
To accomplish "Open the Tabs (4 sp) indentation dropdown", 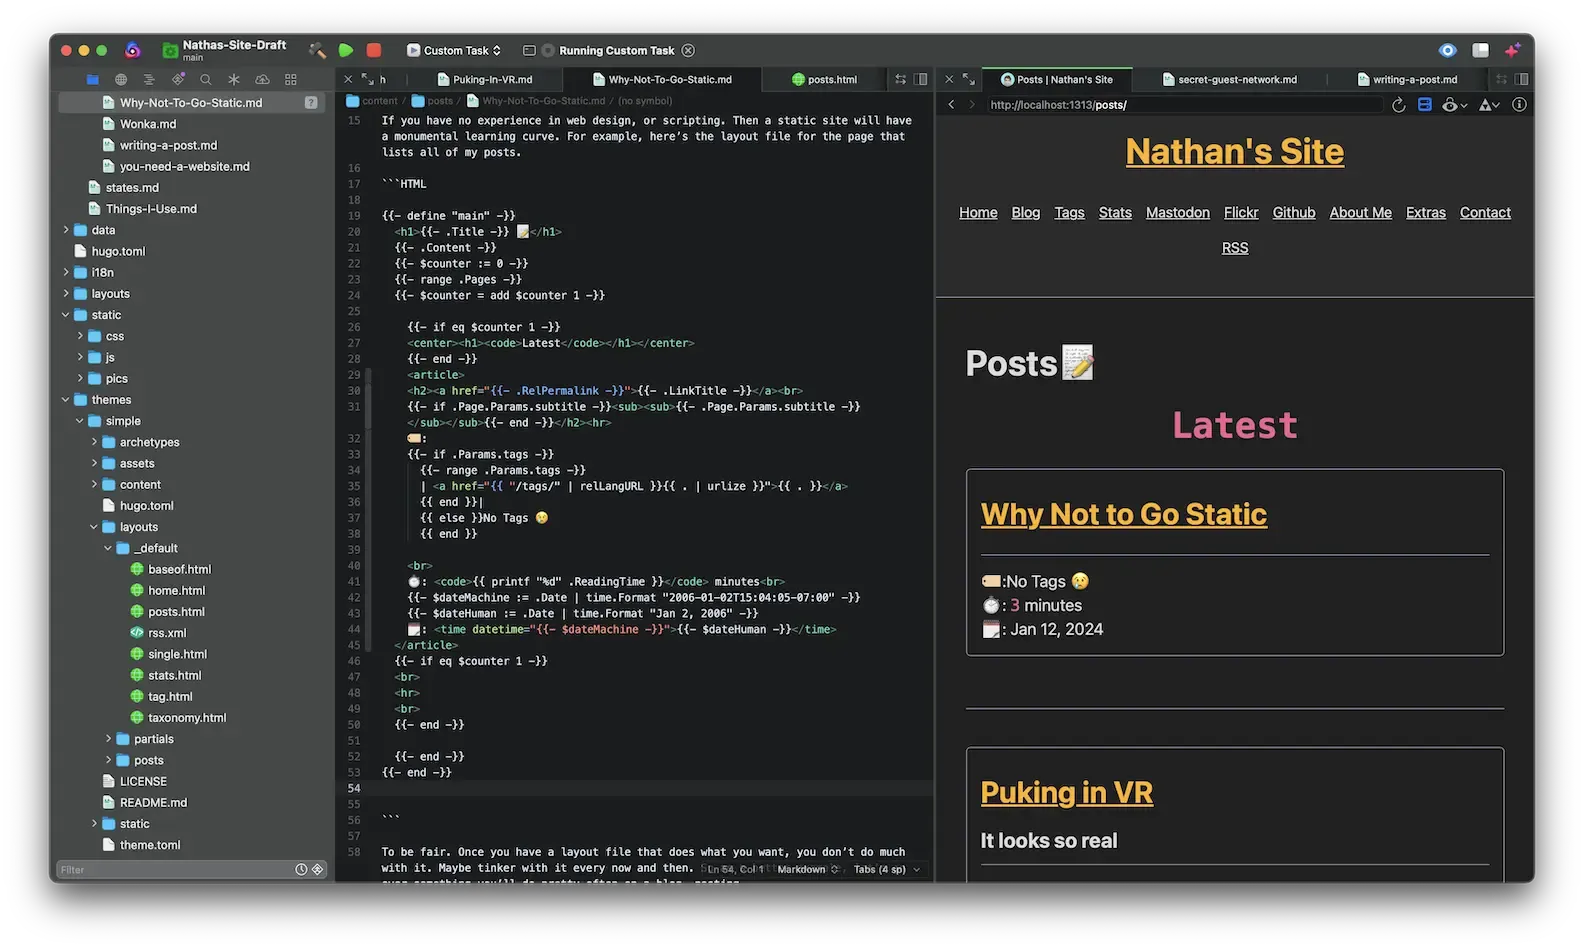I will (886, 870).
